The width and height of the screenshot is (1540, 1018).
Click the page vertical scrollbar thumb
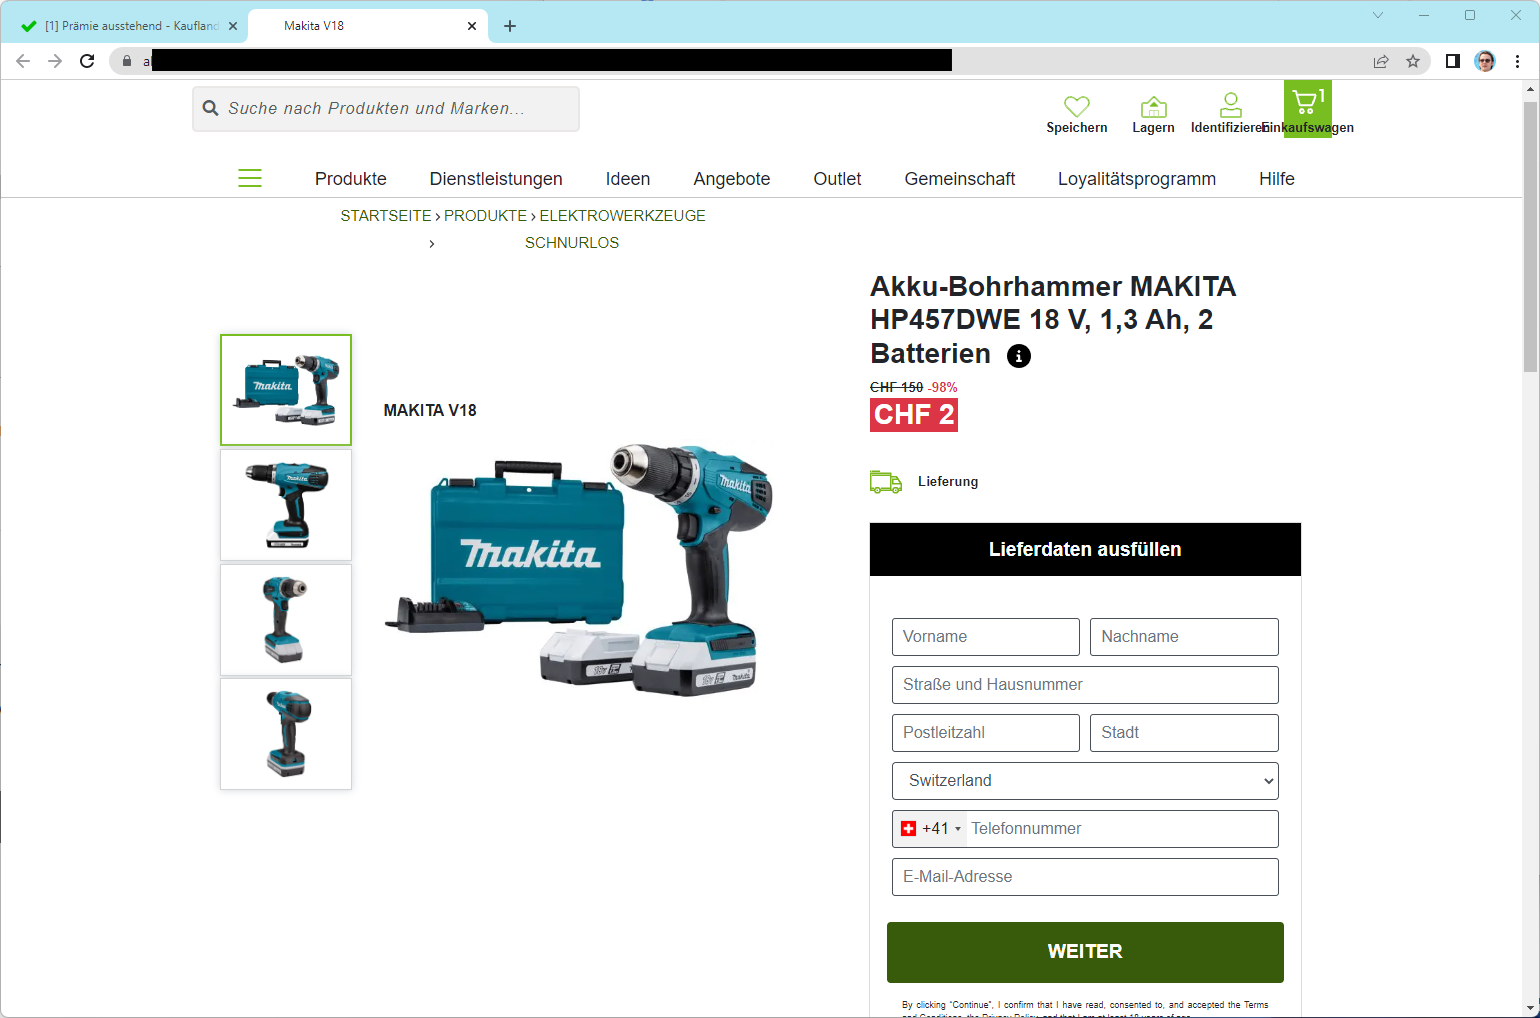point(1530,236)
